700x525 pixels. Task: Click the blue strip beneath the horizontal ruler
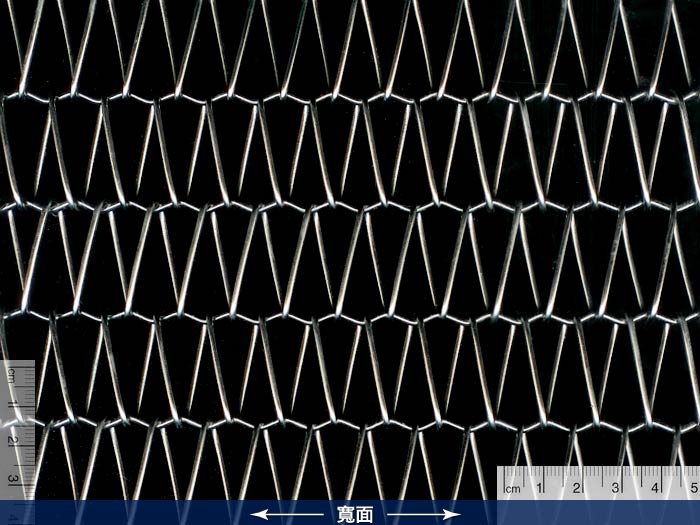[x=598, y=513]
